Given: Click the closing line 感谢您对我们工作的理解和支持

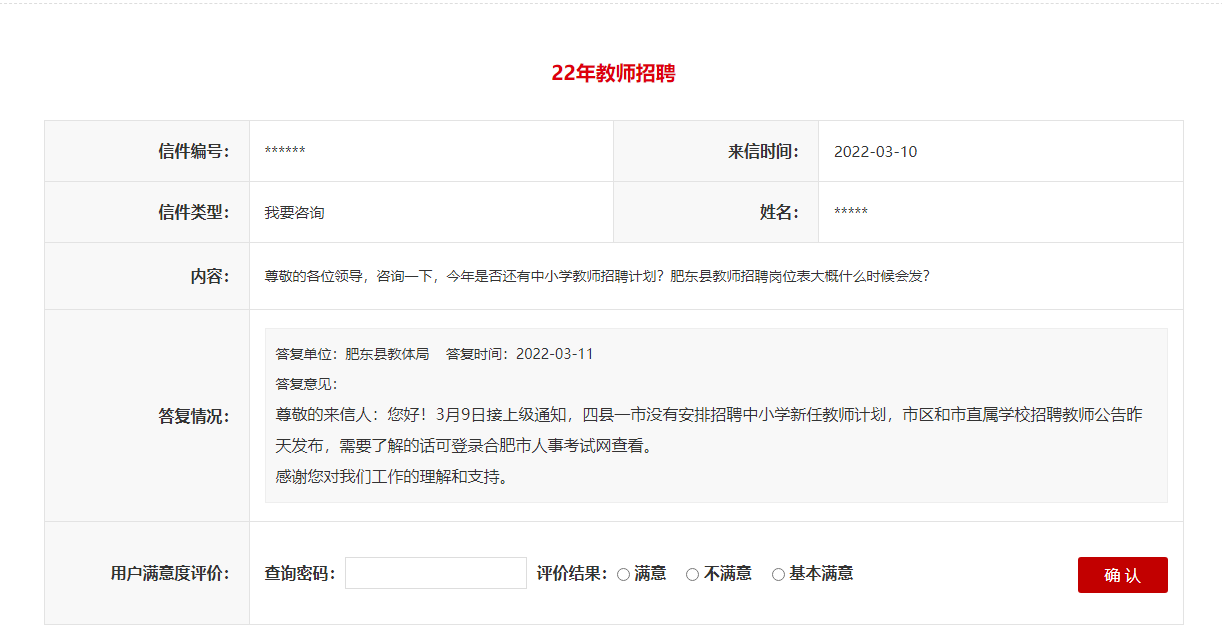Looking at the screenshot, I should coord(392,476).
